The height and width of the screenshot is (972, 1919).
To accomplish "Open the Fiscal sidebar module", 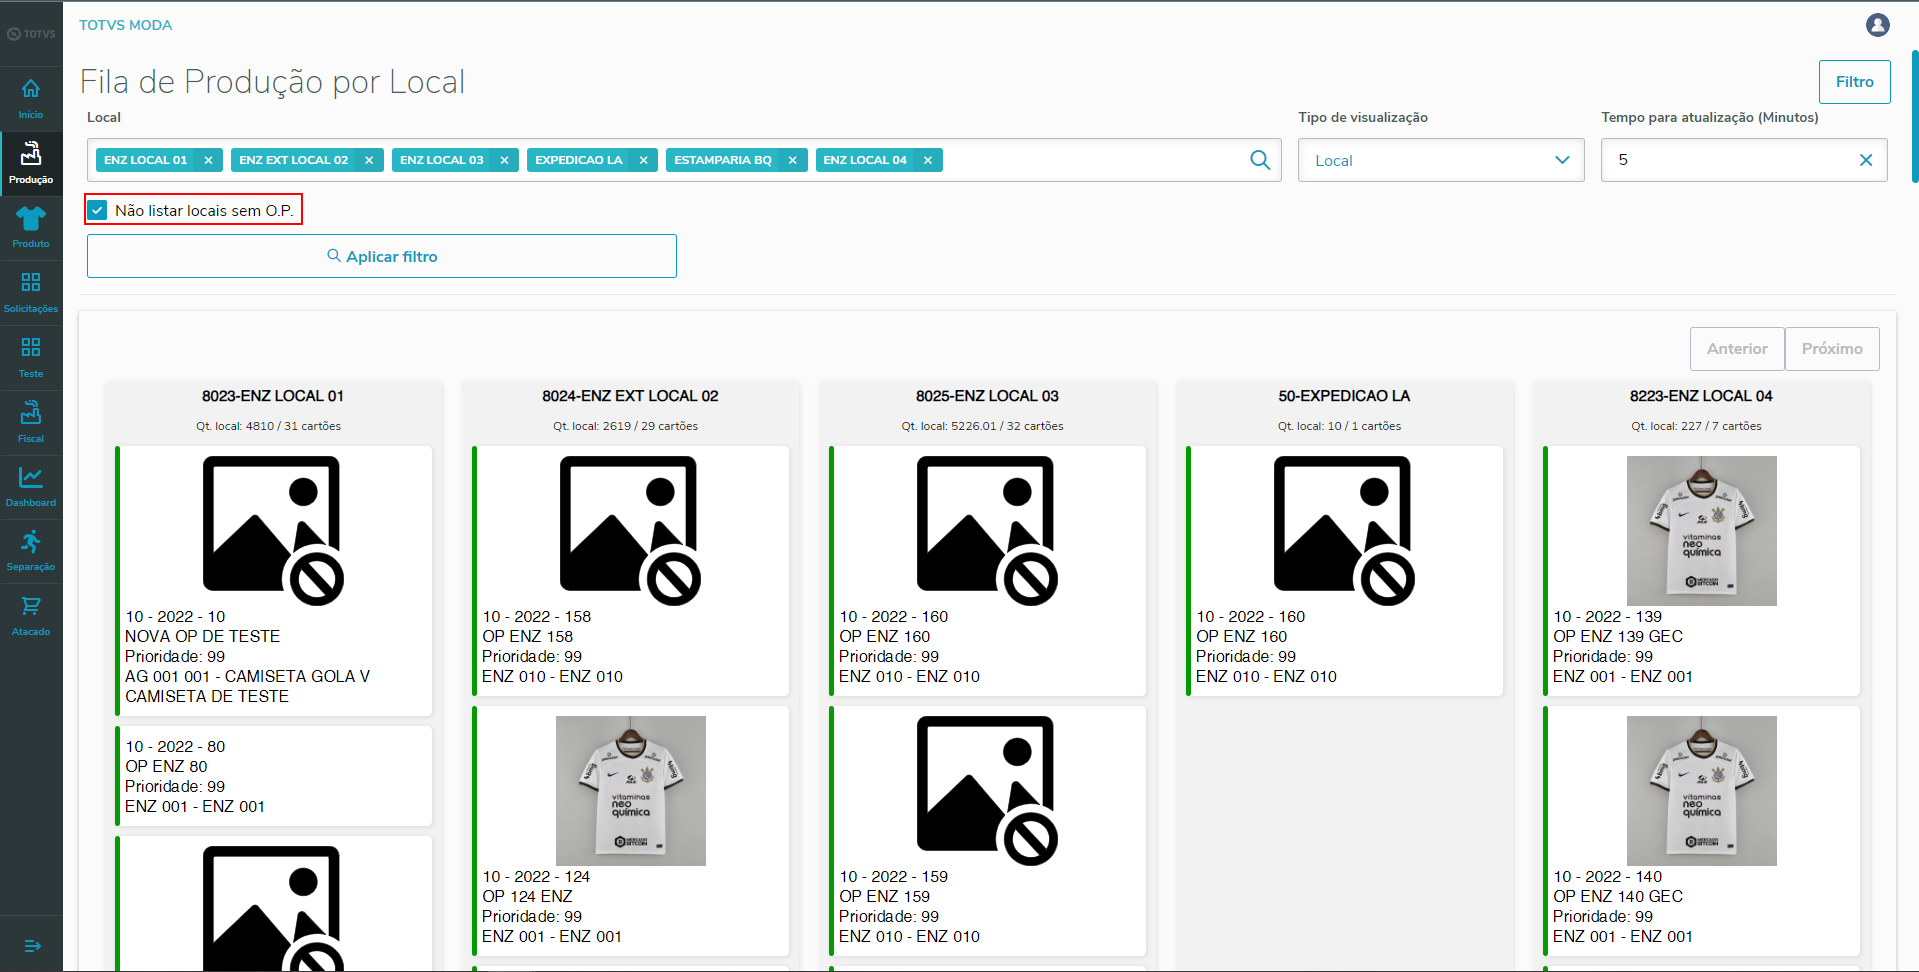I will click(31, 422).
